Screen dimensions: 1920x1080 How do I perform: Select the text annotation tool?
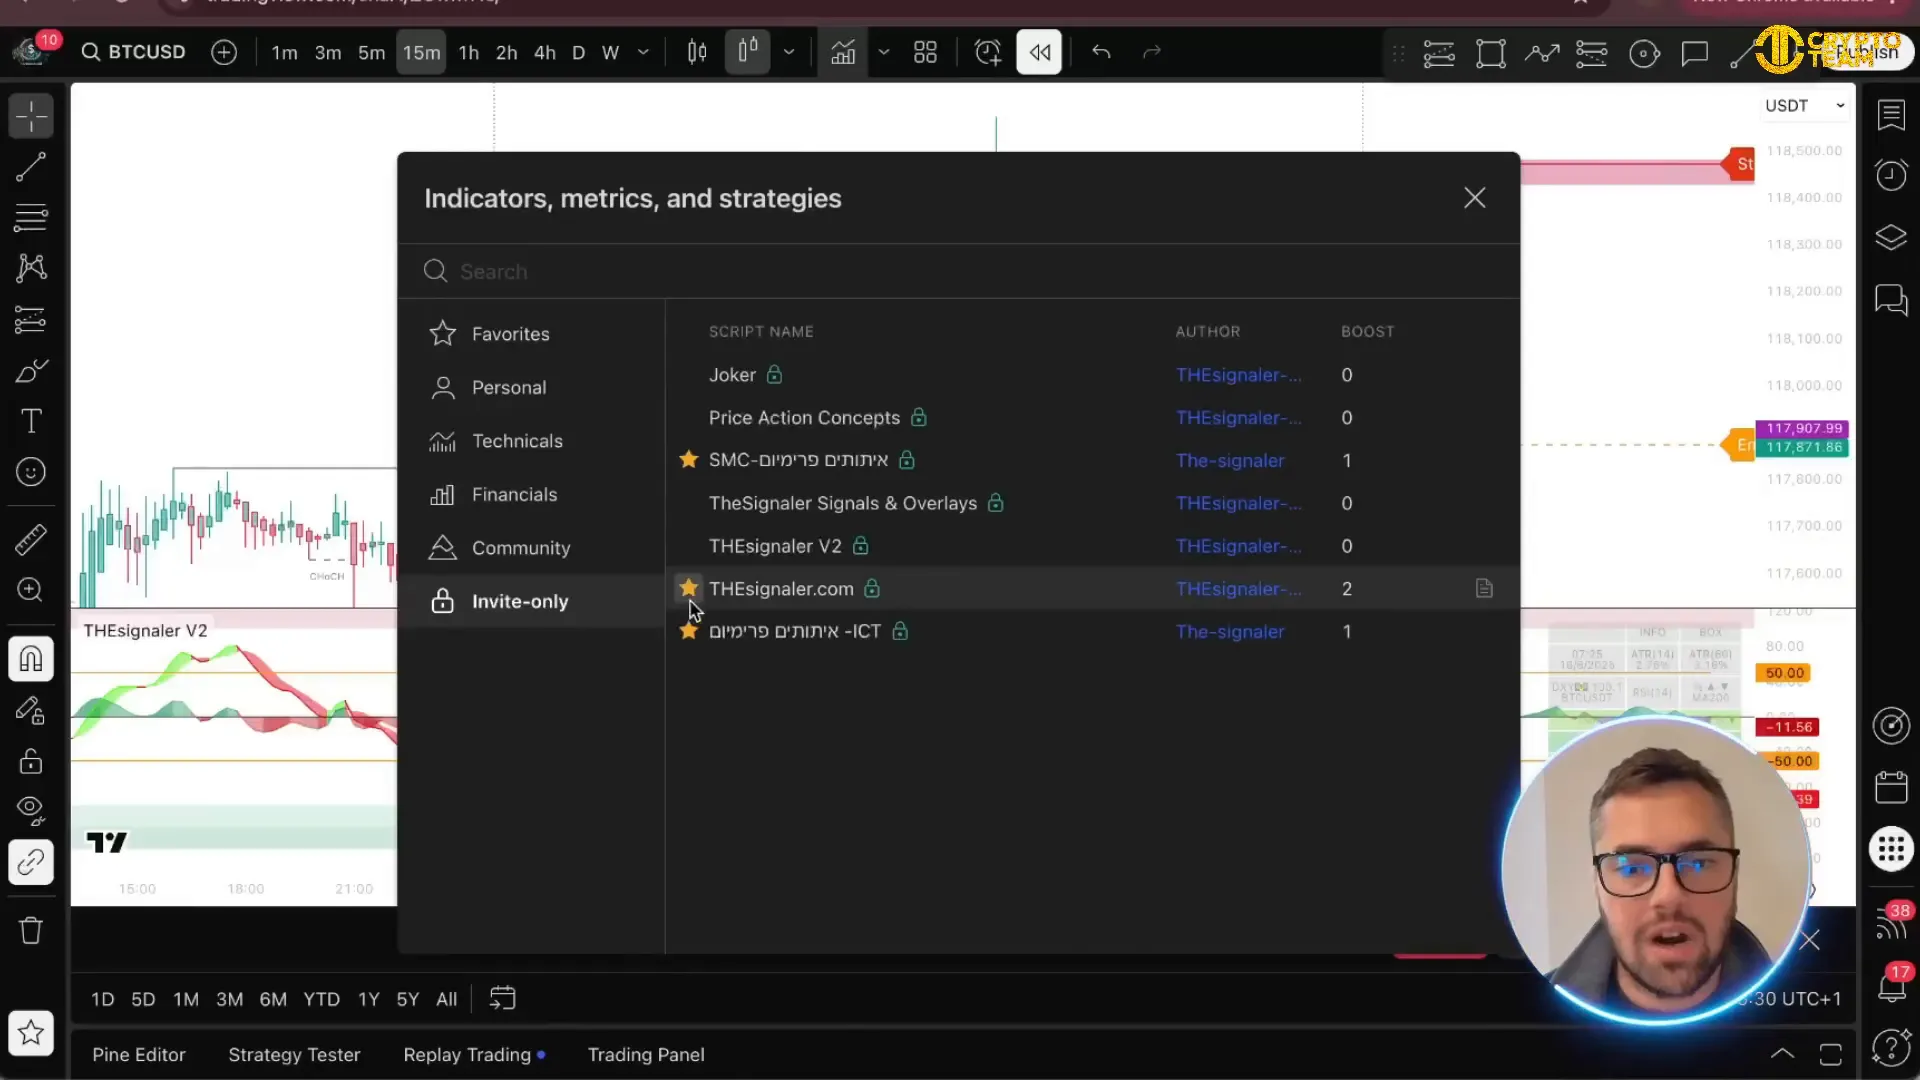(31, 421)
